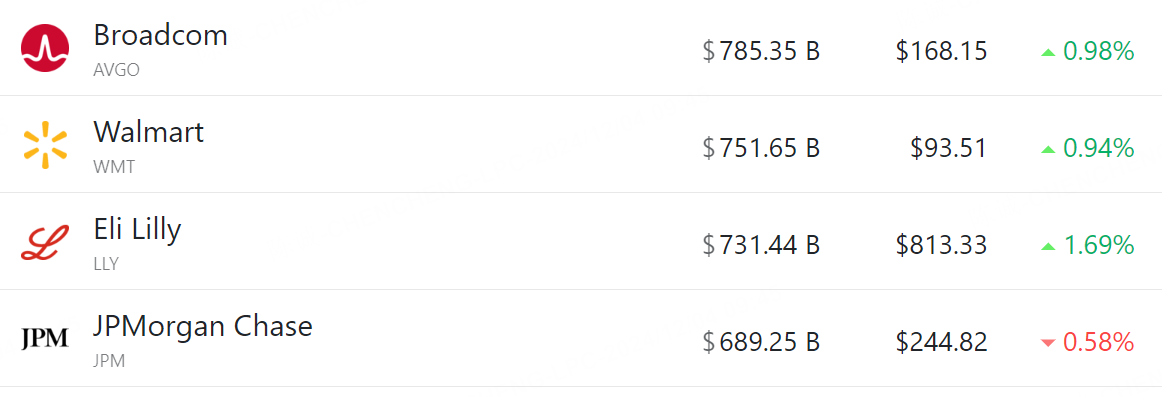
Task: Click JPMorgan market cap $689.25 B
Action: (761, 342)
